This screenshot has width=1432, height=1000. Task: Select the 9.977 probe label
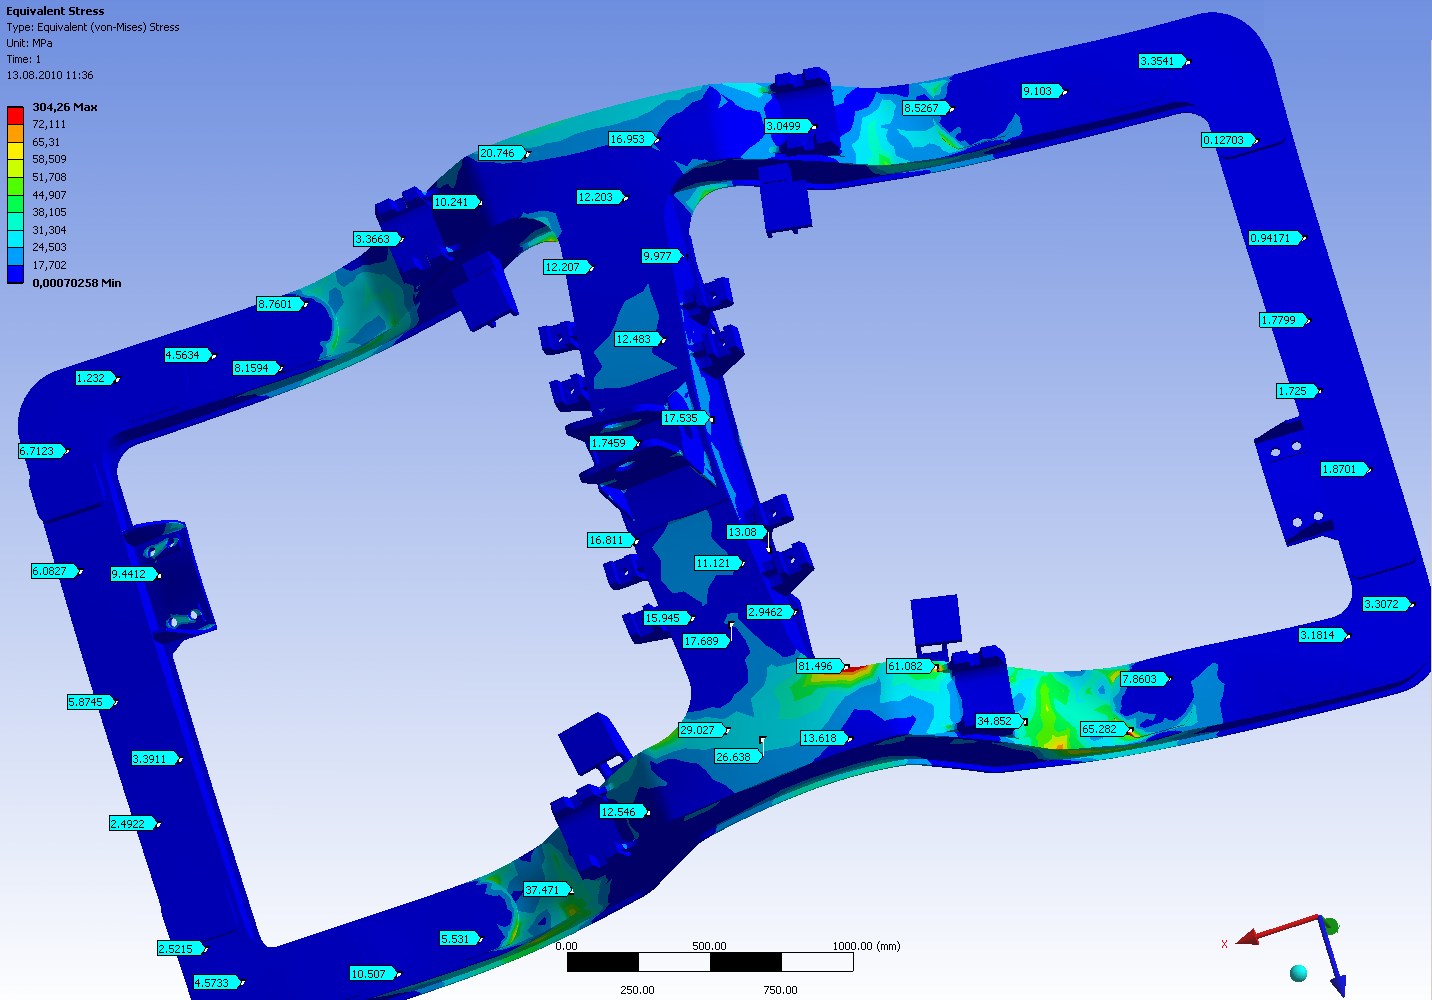tap(662, 256)
